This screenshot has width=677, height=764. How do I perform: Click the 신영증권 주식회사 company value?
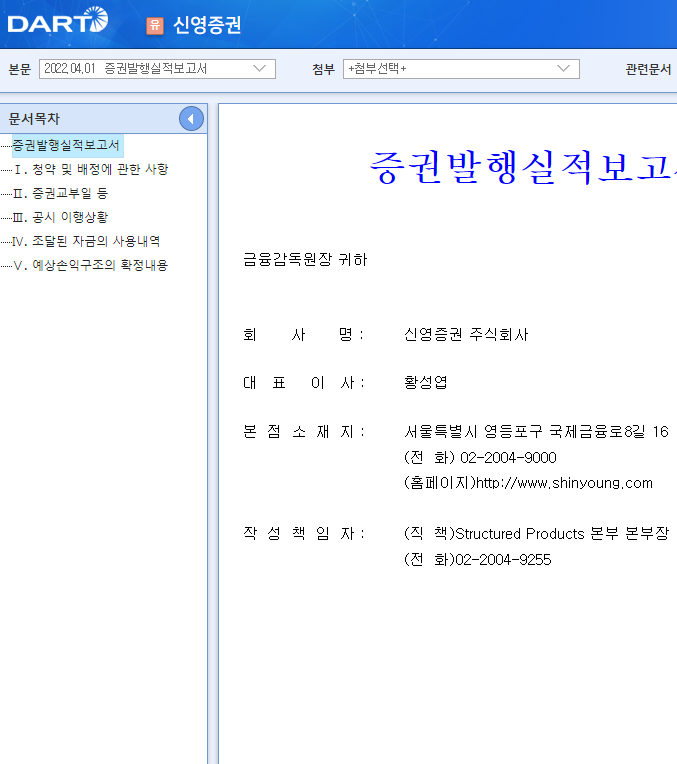[466, 334]
